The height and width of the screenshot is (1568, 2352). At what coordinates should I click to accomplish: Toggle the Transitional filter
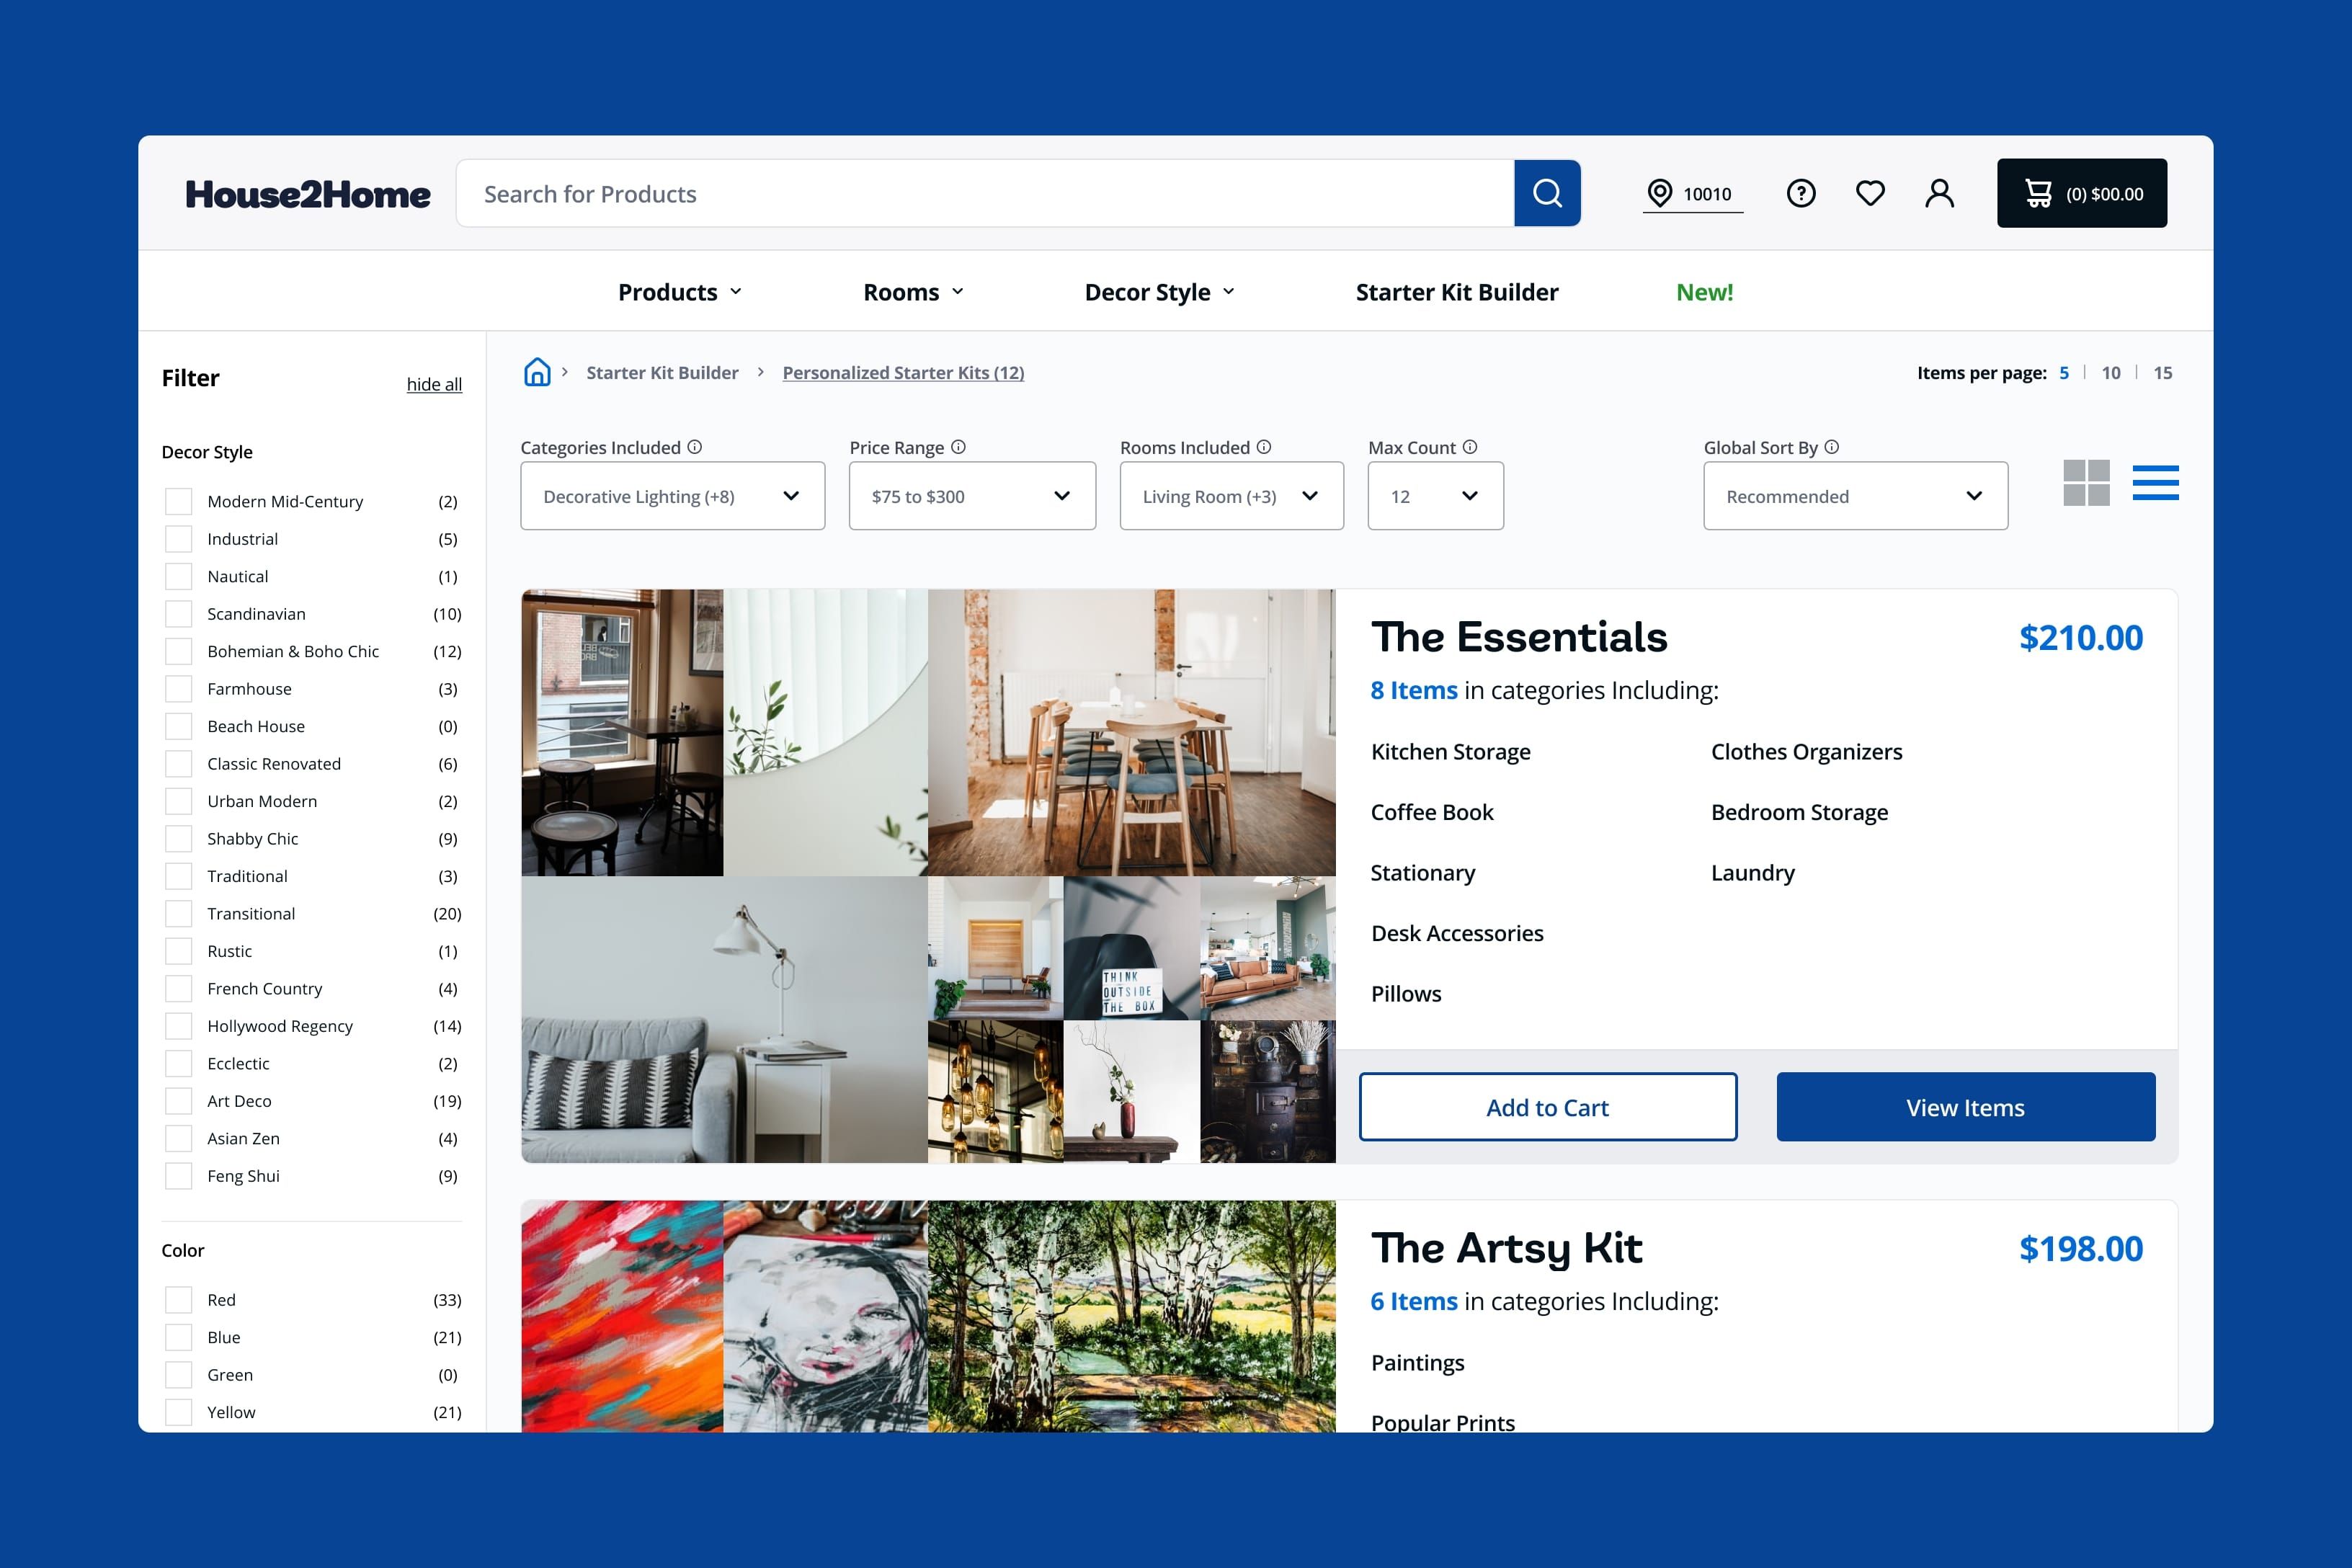point(178,914)
